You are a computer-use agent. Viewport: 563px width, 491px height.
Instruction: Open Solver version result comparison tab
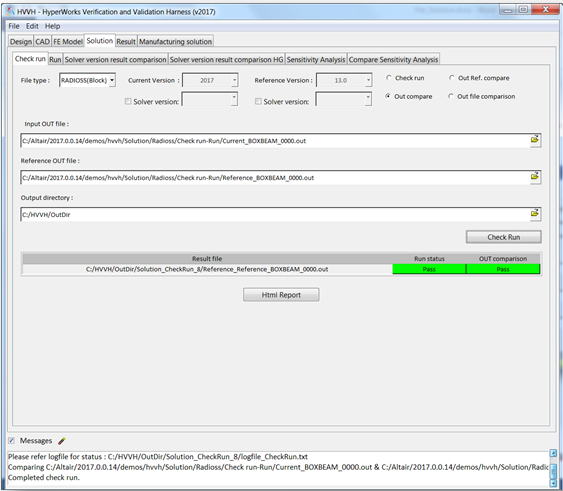(116, 59)
